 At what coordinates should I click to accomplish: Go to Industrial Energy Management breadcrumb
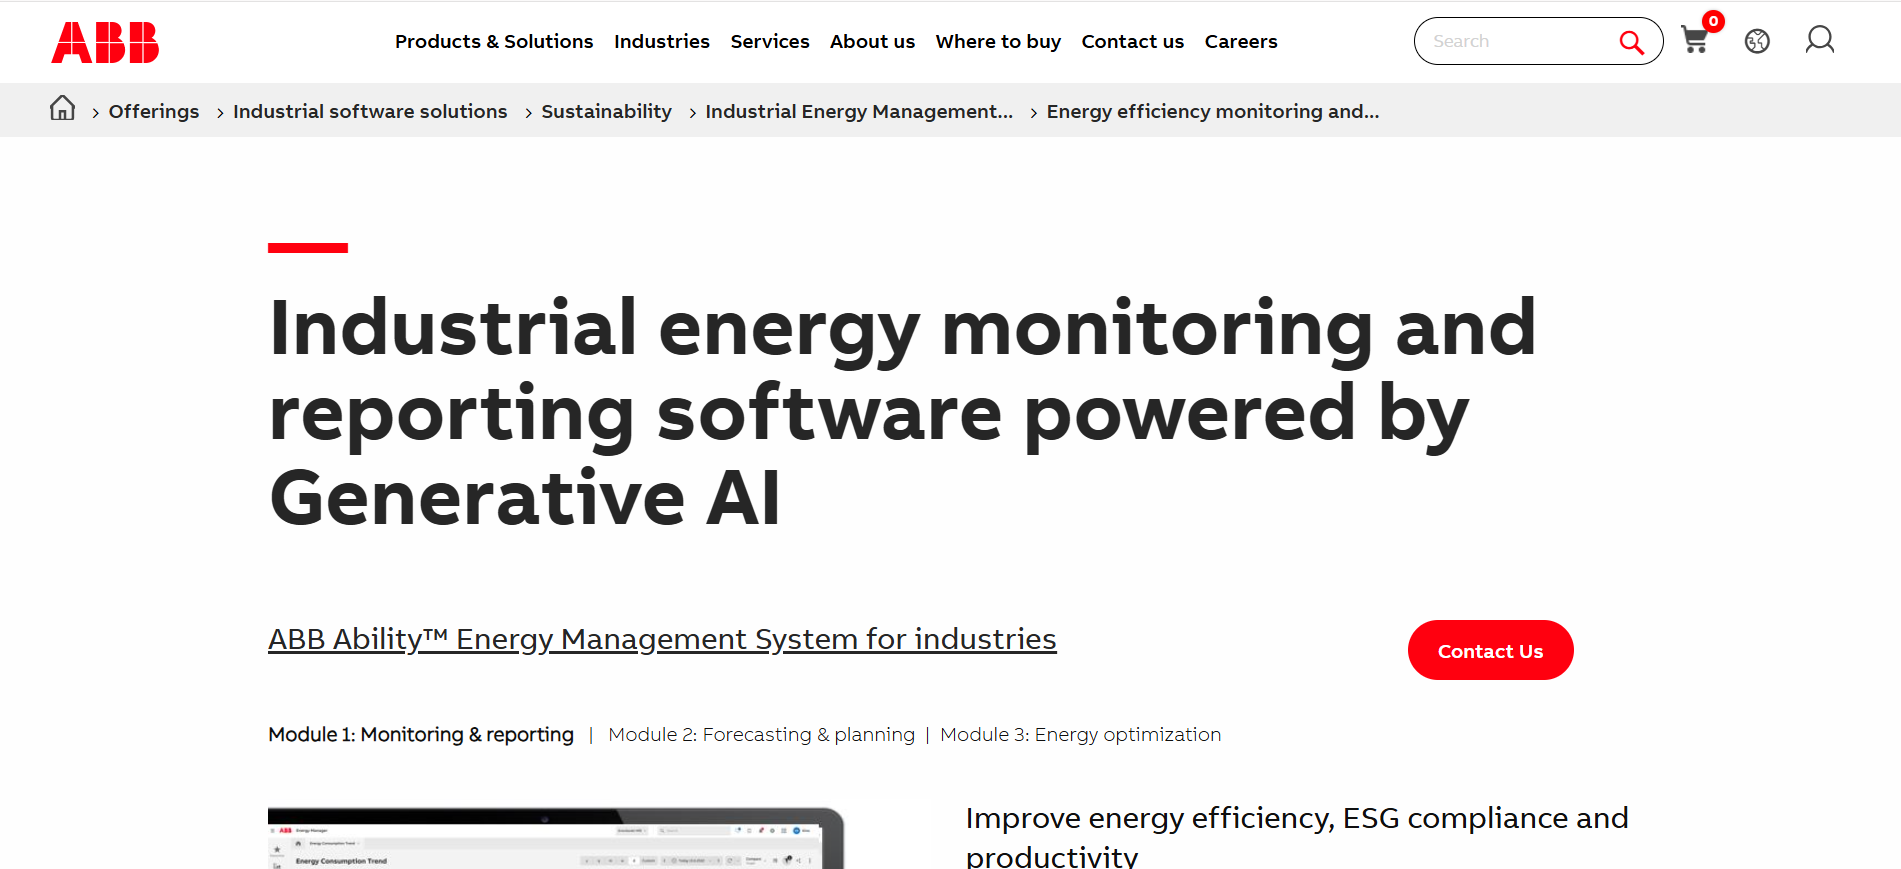(x=859, y=111)
